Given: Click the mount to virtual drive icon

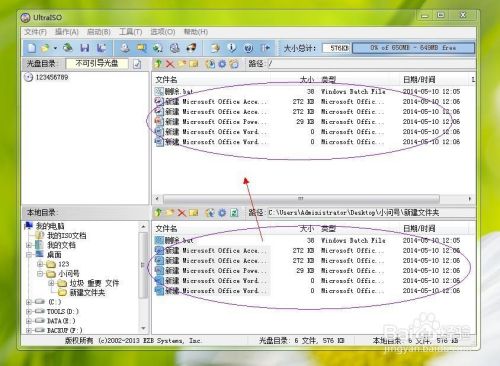Looking at the screenshot, I should [x=175, y=48].
